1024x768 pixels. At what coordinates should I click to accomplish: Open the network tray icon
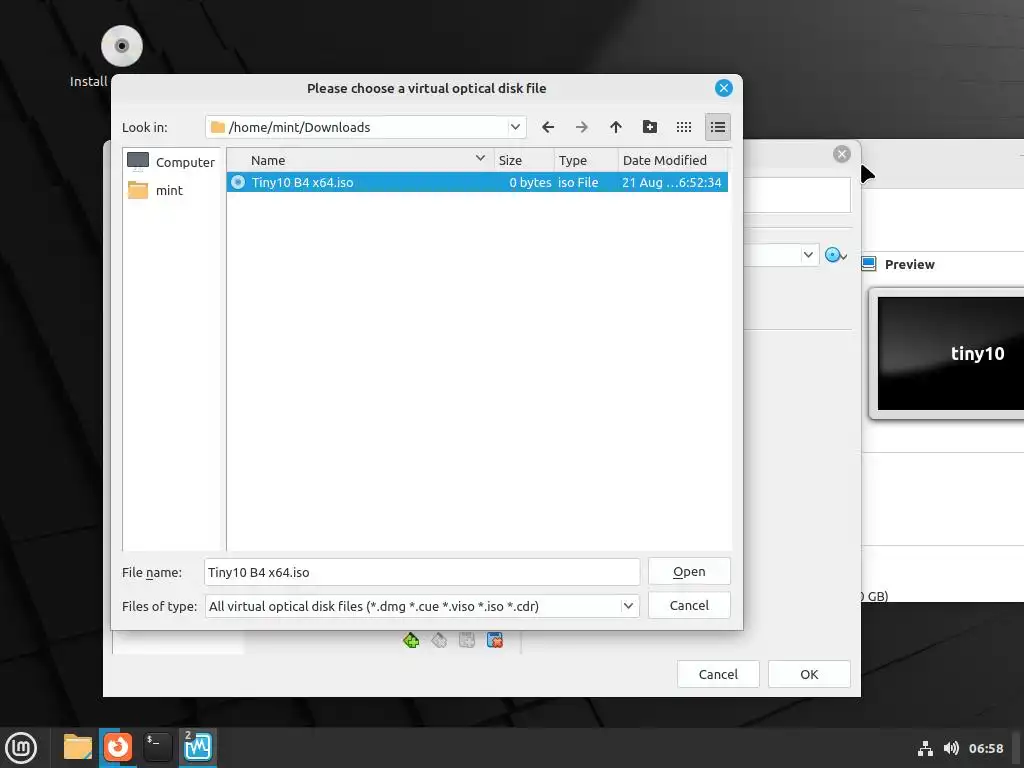[925, 748]
